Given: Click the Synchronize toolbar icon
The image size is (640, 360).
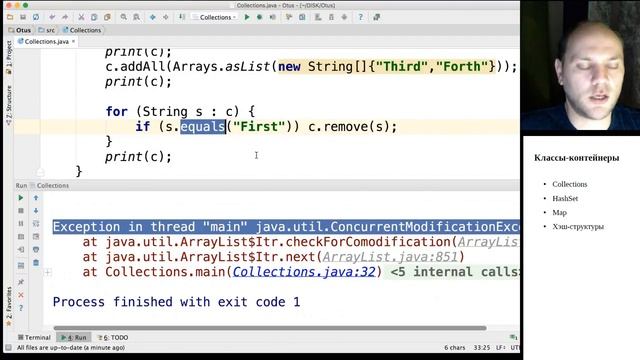Looking at the screenshot, I should click(x=36, y=17).
